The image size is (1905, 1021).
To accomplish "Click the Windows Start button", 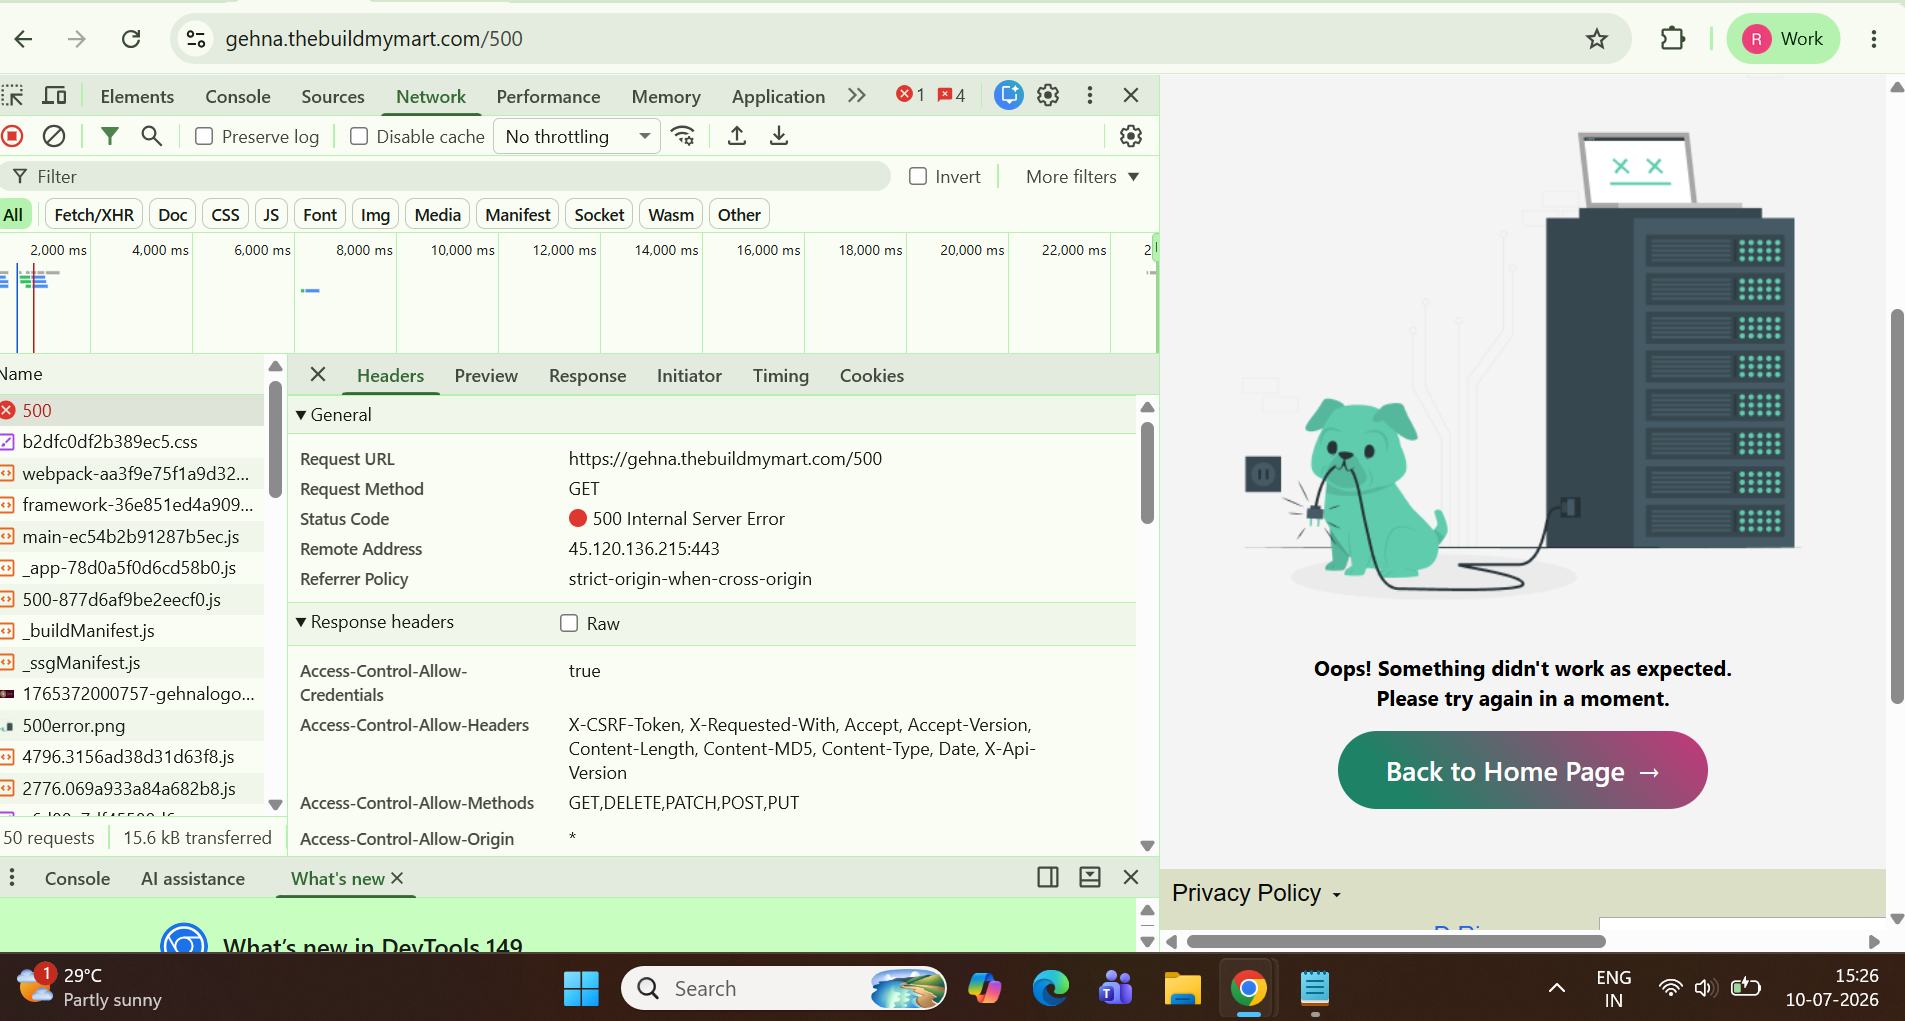I will pos(581,988).
